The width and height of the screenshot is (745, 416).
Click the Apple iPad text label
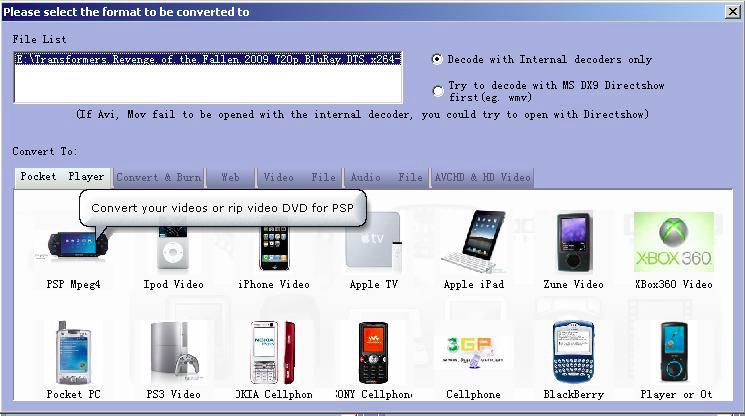(x=474, y=284)
